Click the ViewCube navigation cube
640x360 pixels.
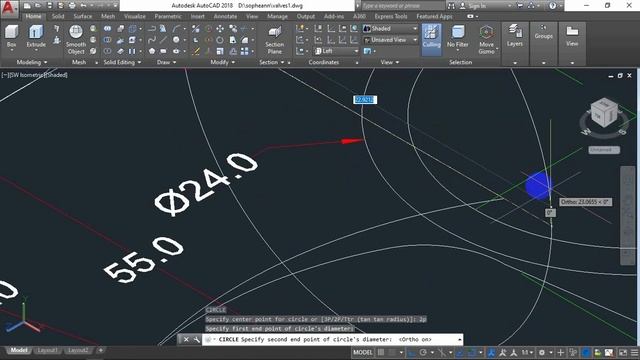point(604,114)
